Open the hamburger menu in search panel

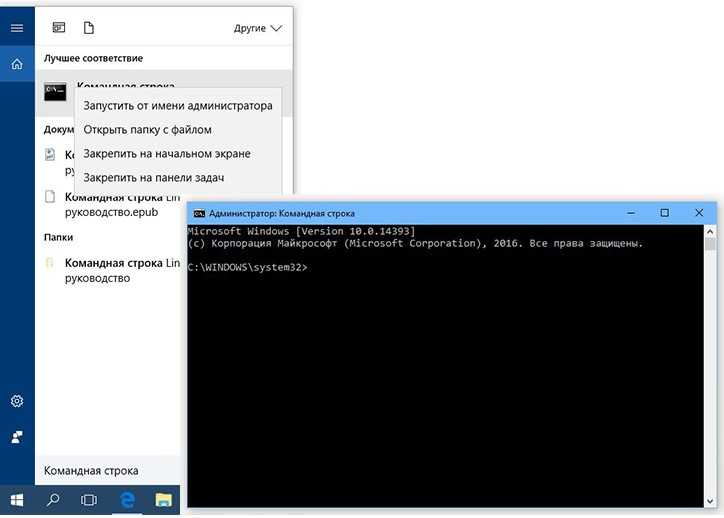pos(17,28)
